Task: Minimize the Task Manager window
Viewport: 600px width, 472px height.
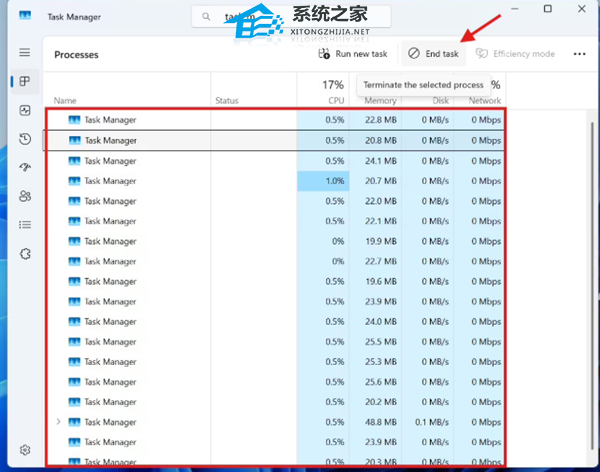Action: 515,9
